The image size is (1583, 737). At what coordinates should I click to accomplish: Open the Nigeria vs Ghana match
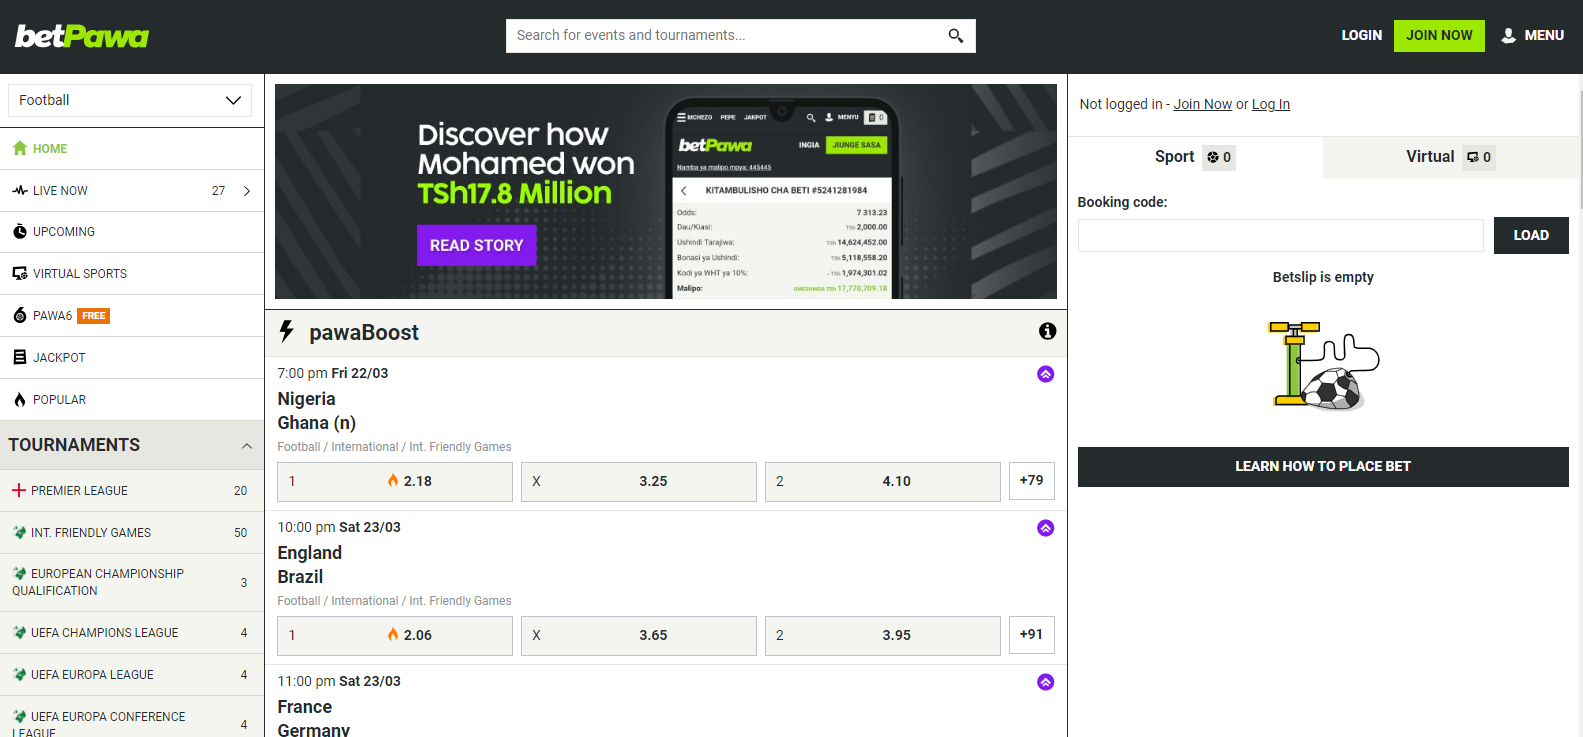[317, 411]
